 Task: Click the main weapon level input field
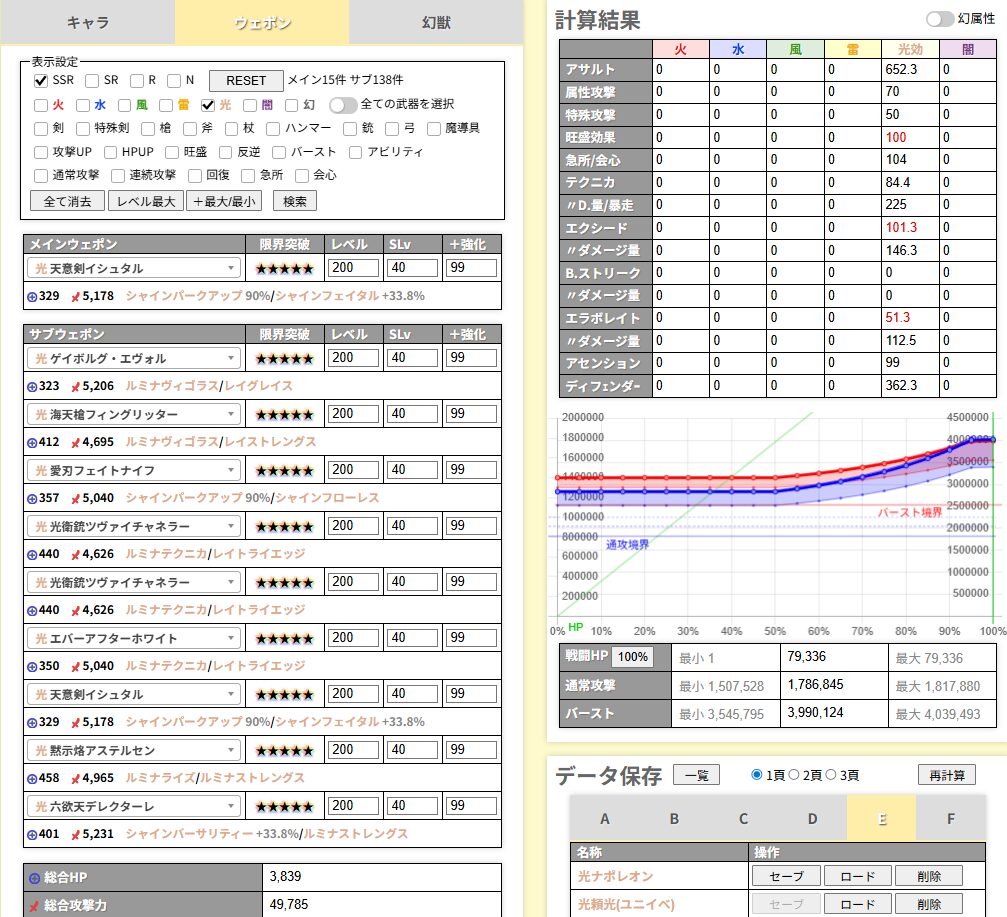[x=354, y=269]
